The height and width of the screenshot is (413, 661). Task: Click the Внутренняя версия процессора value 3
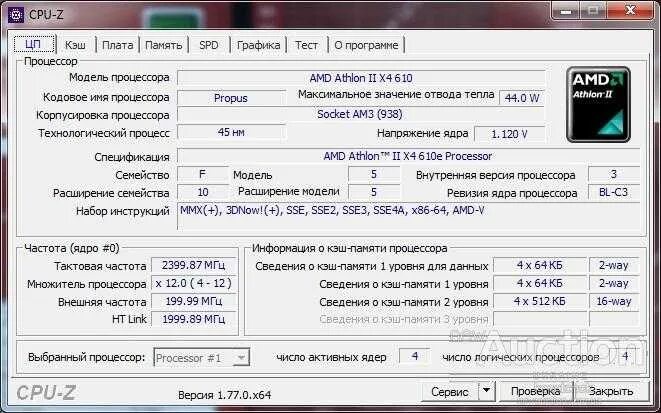click(614, 174)
